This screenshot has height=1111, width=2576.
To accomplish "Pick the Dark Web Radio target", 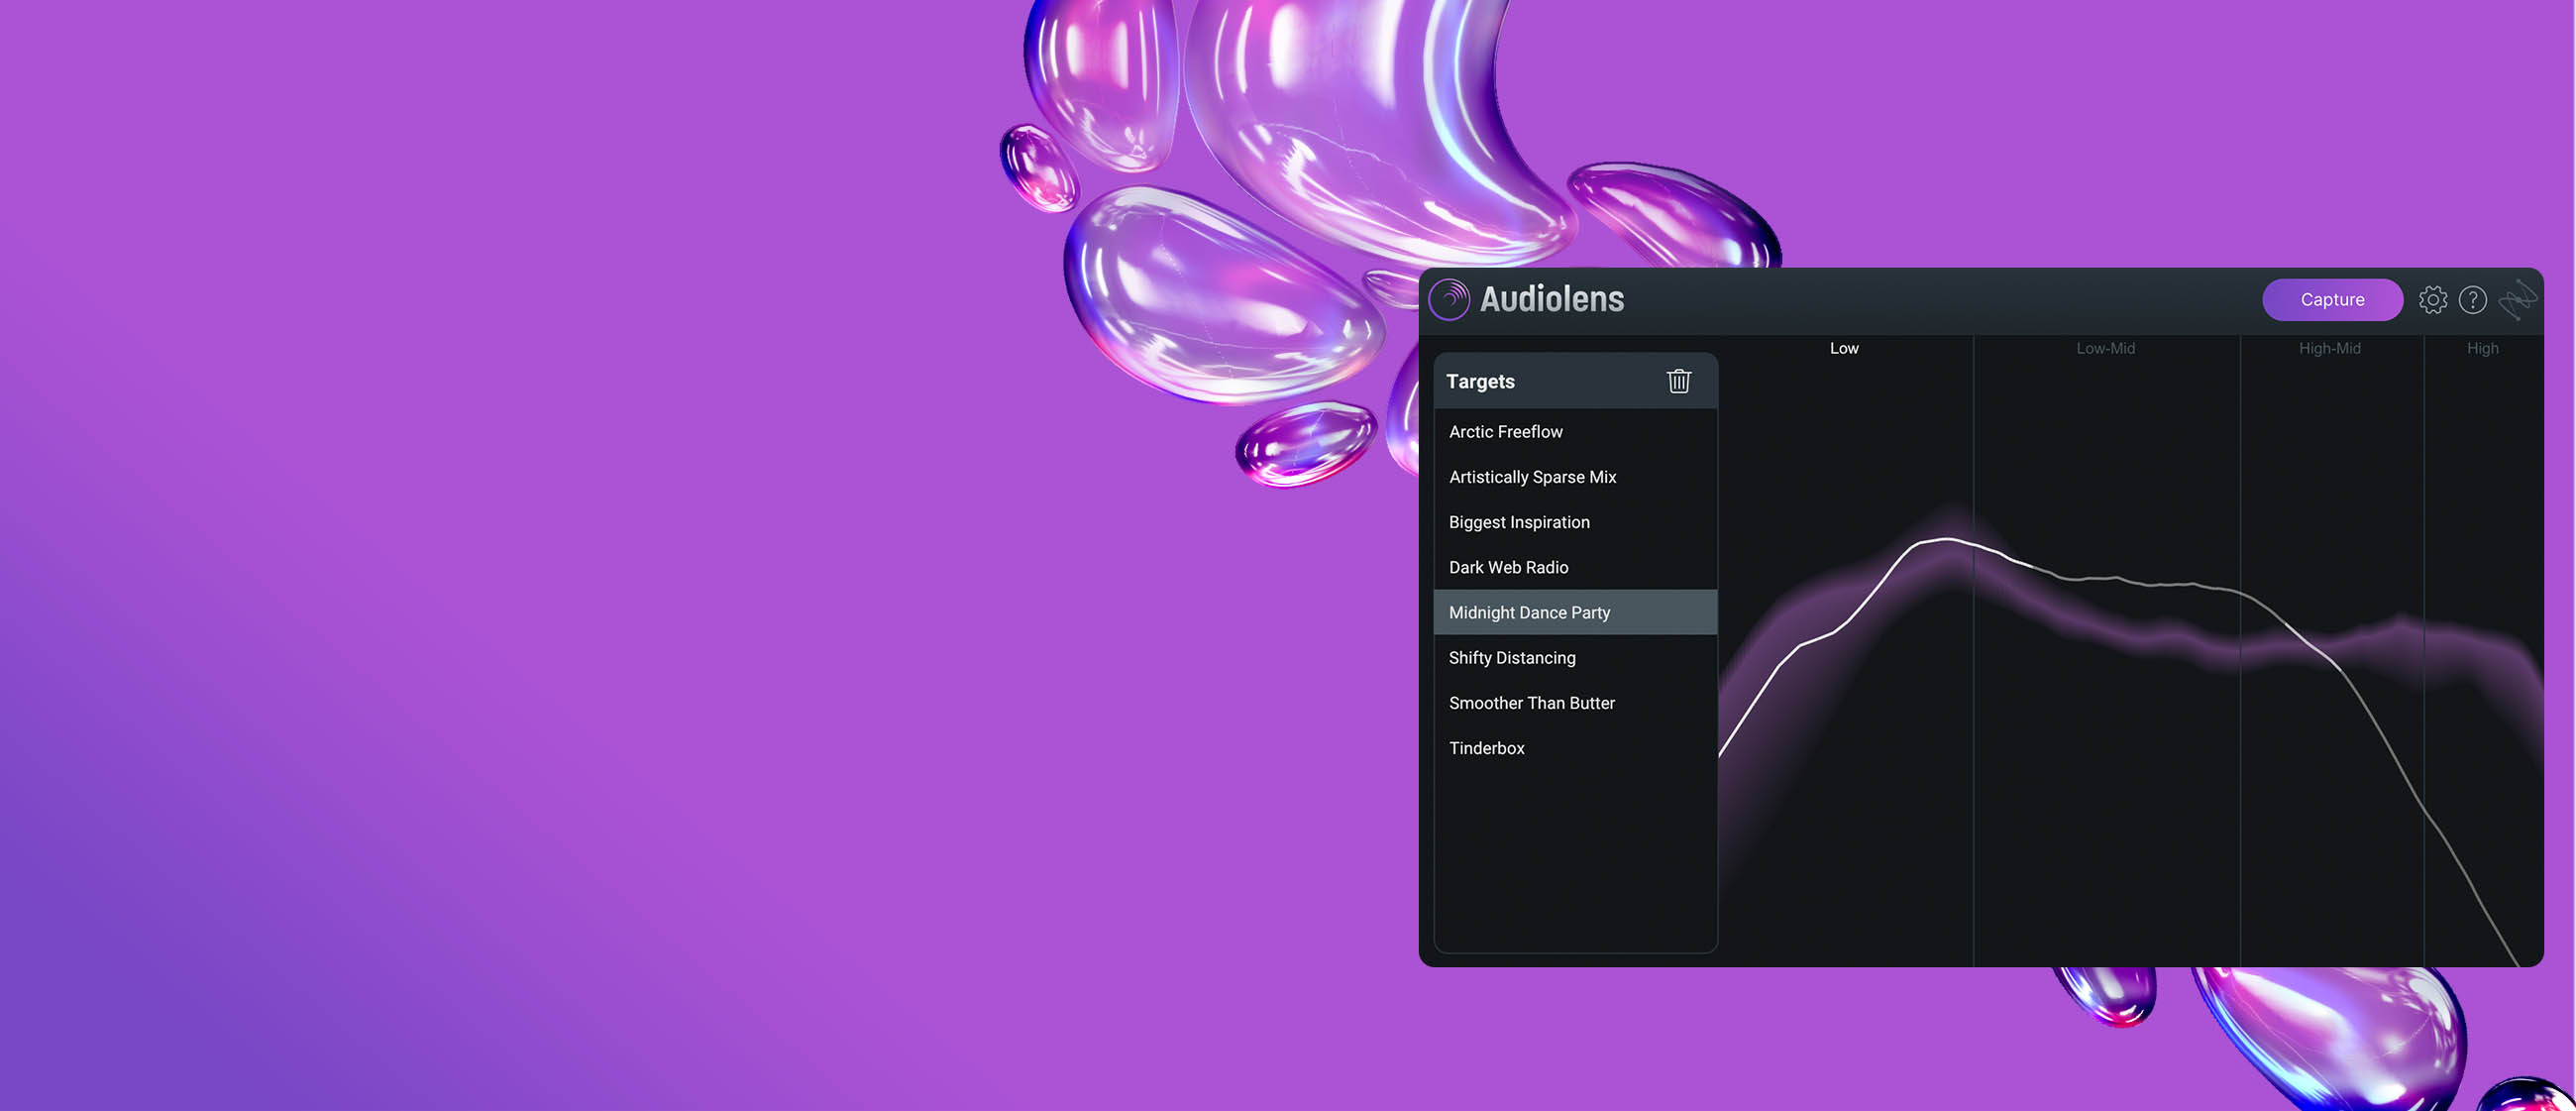I will 1575,567.
